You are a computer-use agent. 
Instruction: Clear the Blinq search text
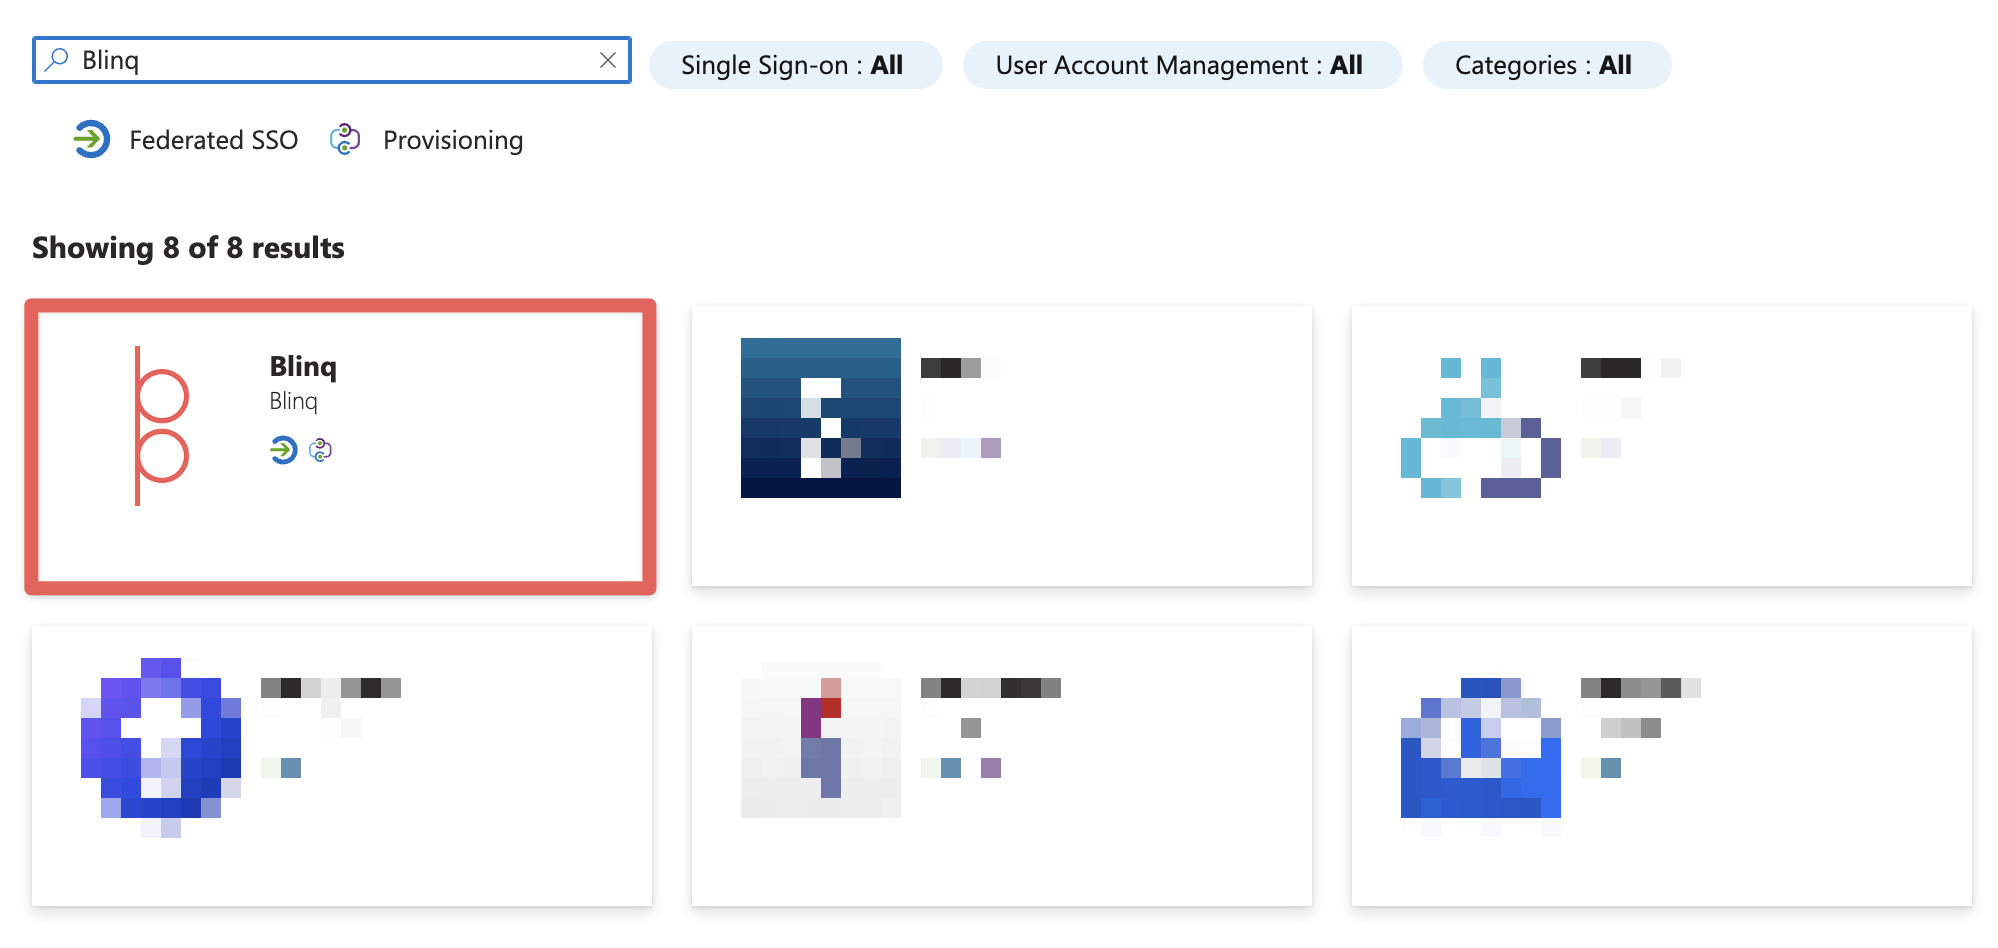coord(607,60)
